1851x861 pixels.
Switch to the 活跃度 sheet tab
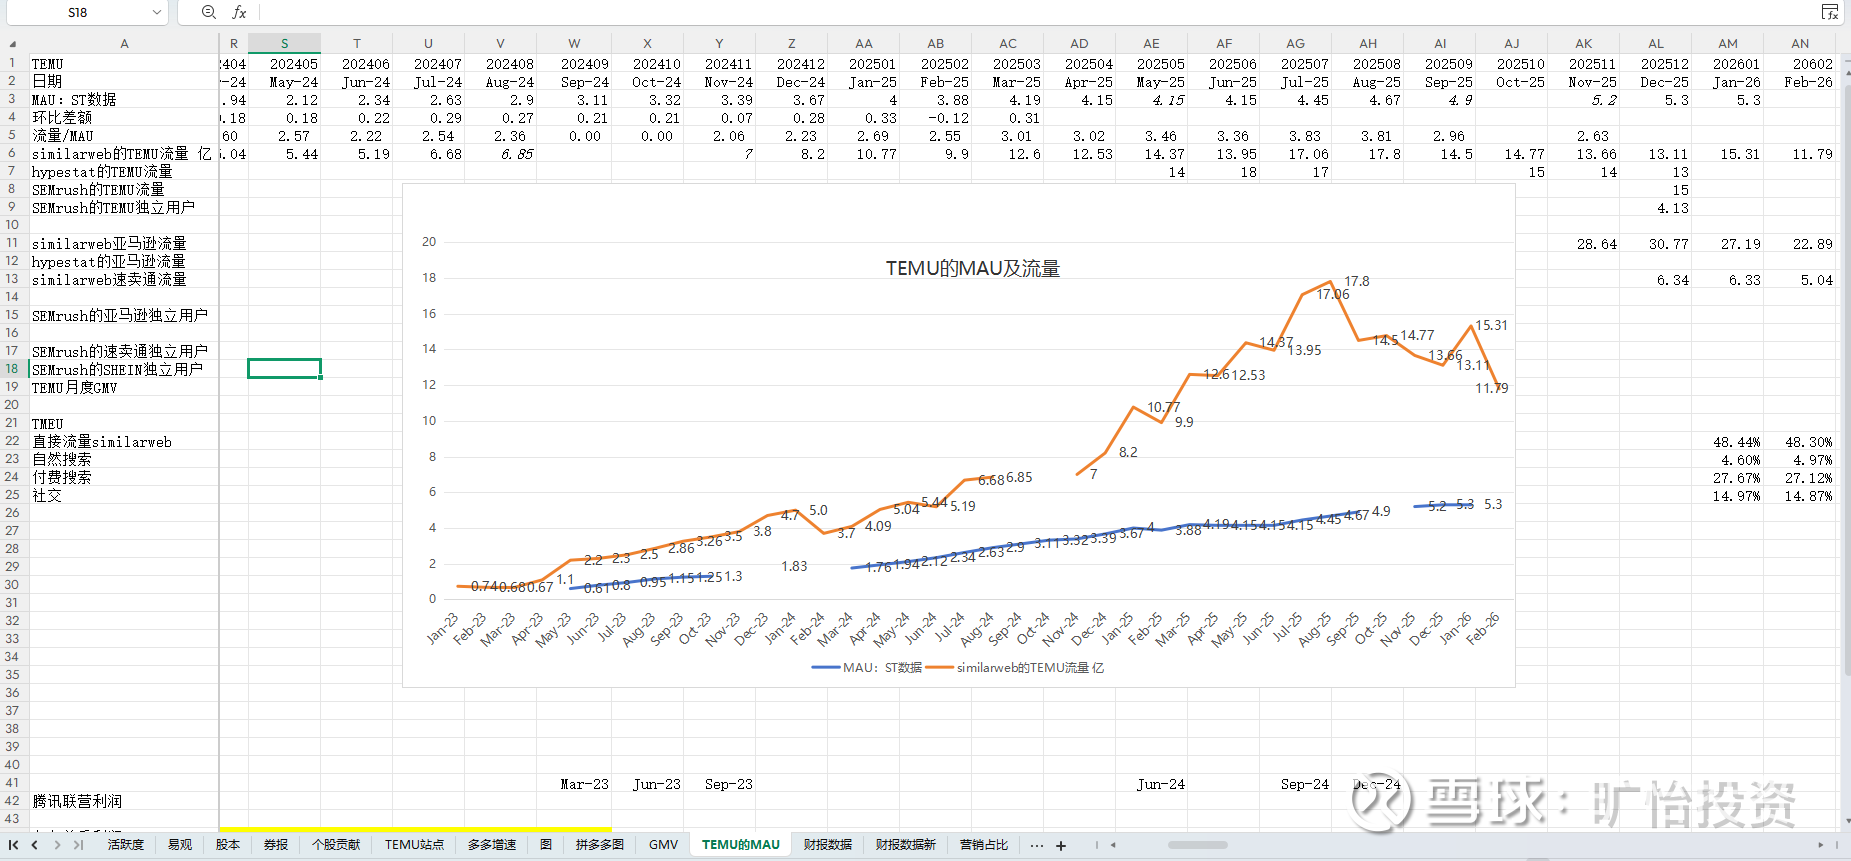point(126,845)
